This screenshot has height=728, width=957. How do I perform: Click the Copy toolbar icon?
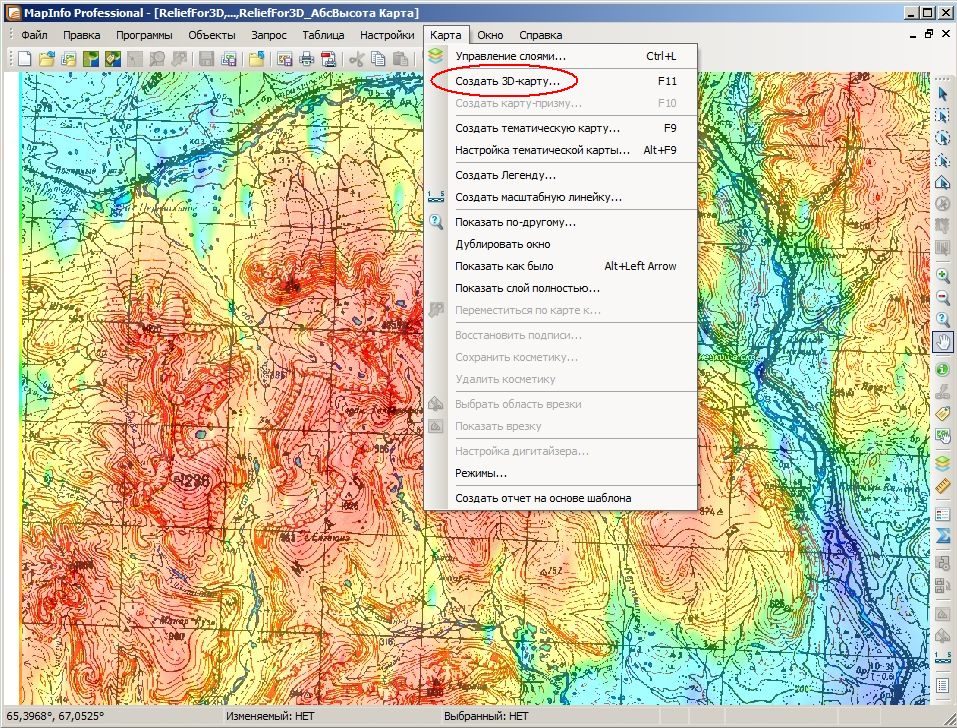coord(378,59)
